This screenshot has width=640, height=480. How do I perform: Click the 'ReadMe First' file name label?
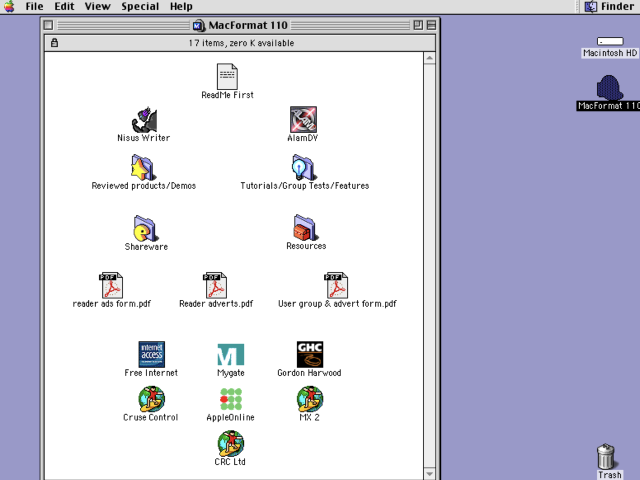[227, 95]
